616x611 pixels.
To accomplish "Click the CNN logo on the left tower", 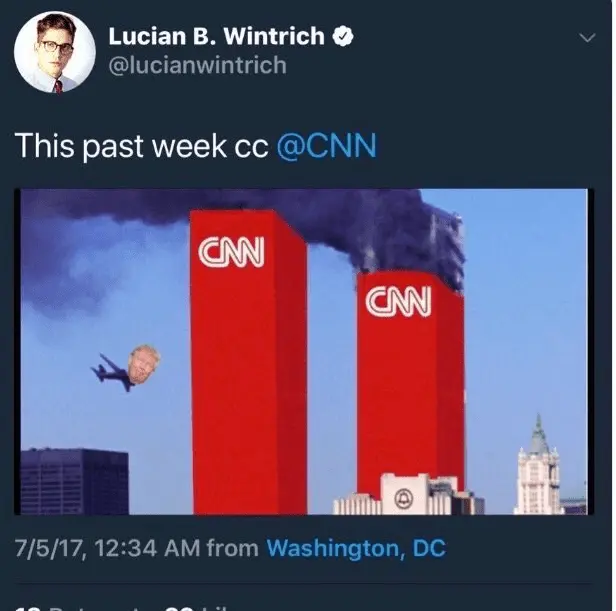I will pyautogui.click(x=231, y=251).
